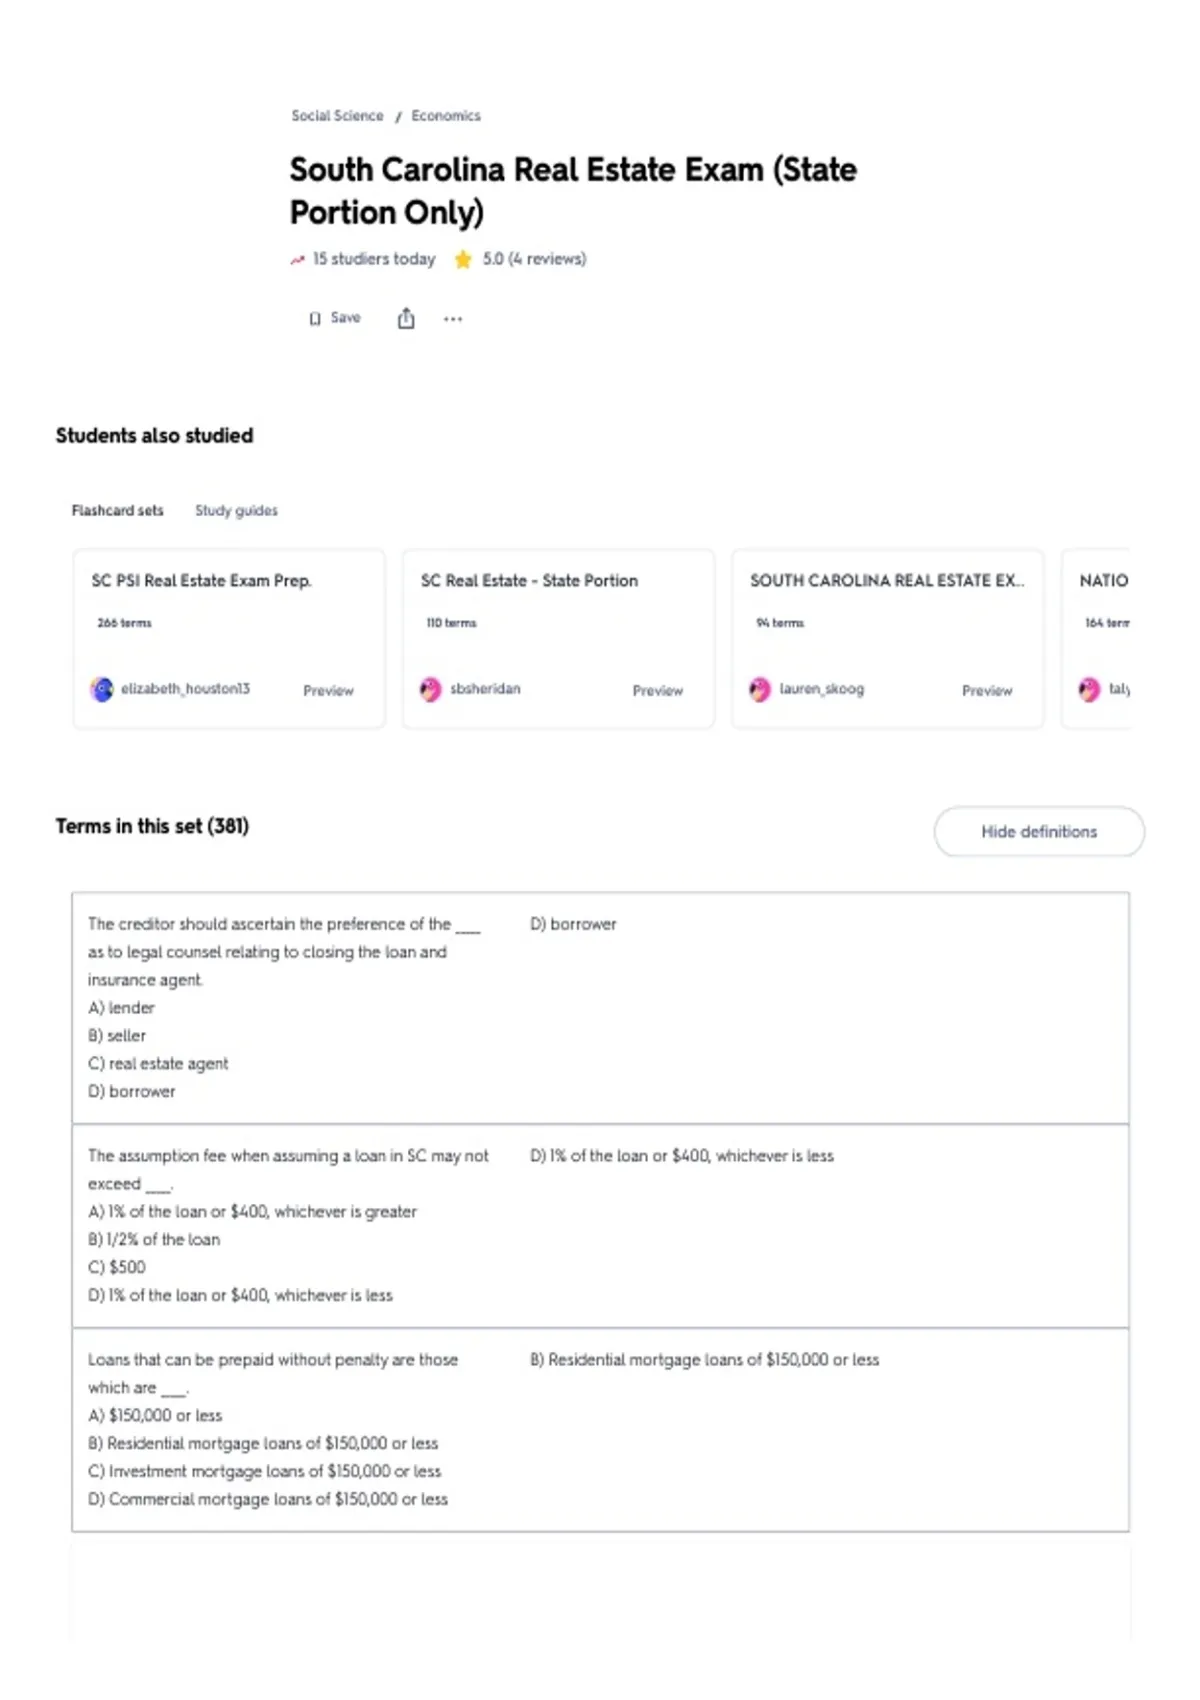
Task: Click the prepaid loans term card
Action: (600, 1430)
